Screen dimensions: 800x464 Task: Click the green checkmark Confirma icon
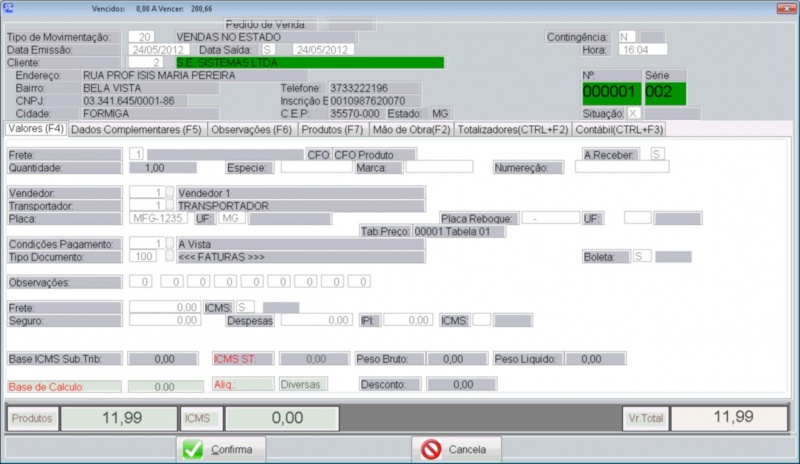[x=193, y=449]
